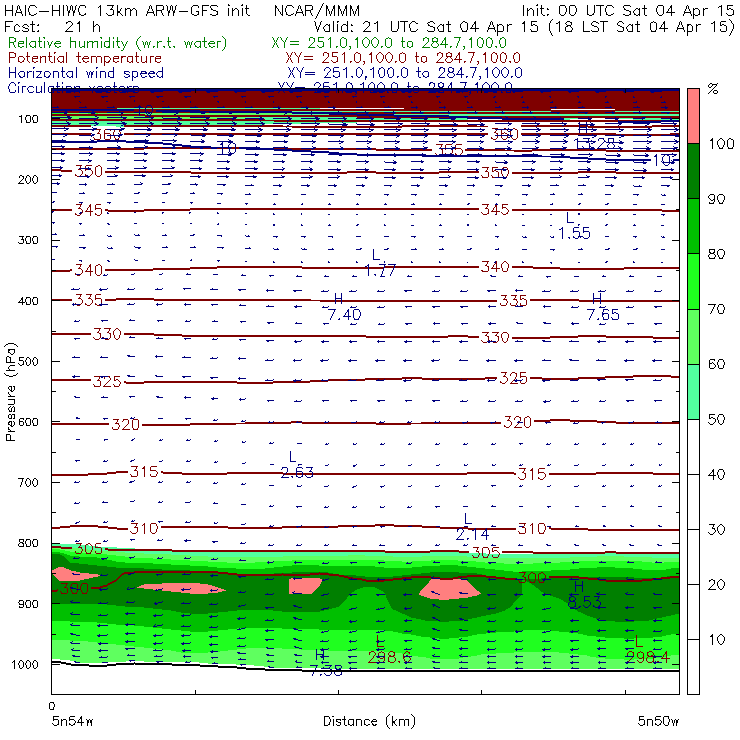740x740 pixels.
Task: Click the green 'Relative humidity (w.r.t. water)' legend label
Action: click(118, 43)
